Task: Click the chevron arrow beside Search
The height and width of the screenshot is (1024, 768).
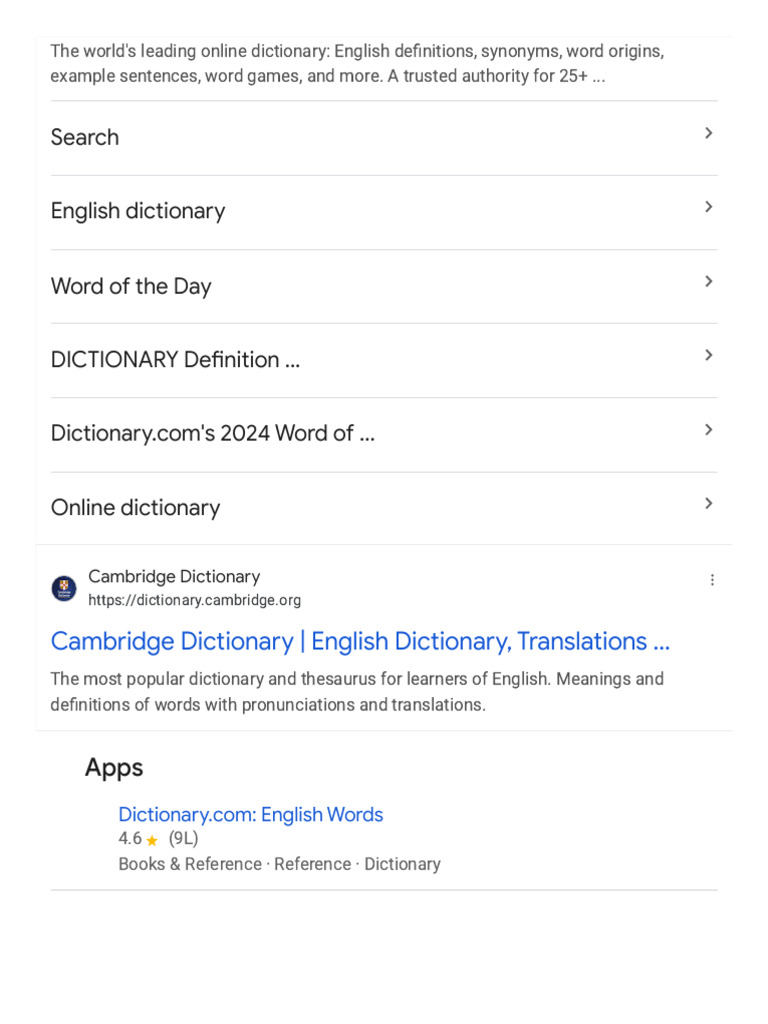Action: (709, 133)
